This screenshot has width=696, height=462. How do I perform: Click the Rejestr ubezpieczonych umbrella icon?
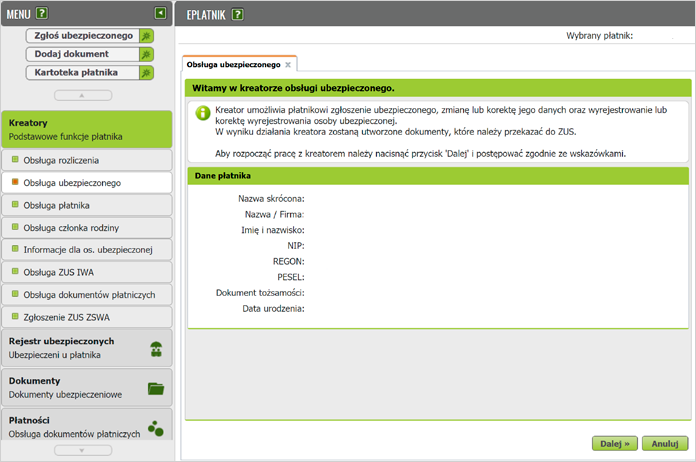tap(156, 349)
